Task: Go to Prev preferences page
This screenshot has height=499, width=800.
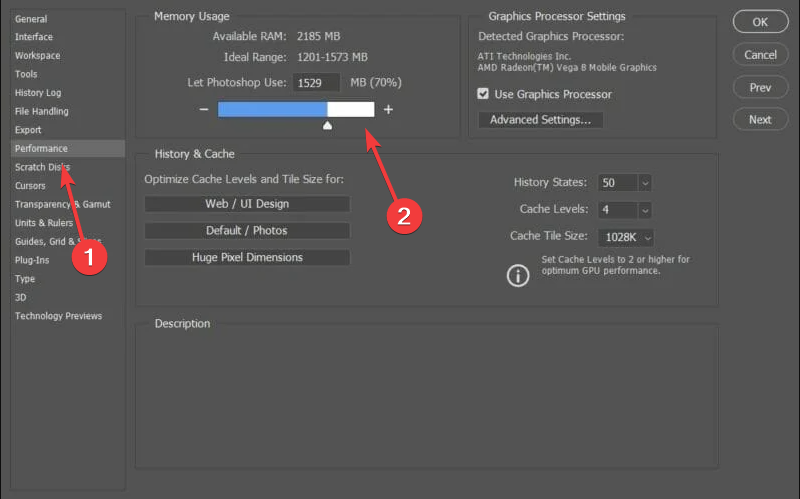Action: click(760, 87)
